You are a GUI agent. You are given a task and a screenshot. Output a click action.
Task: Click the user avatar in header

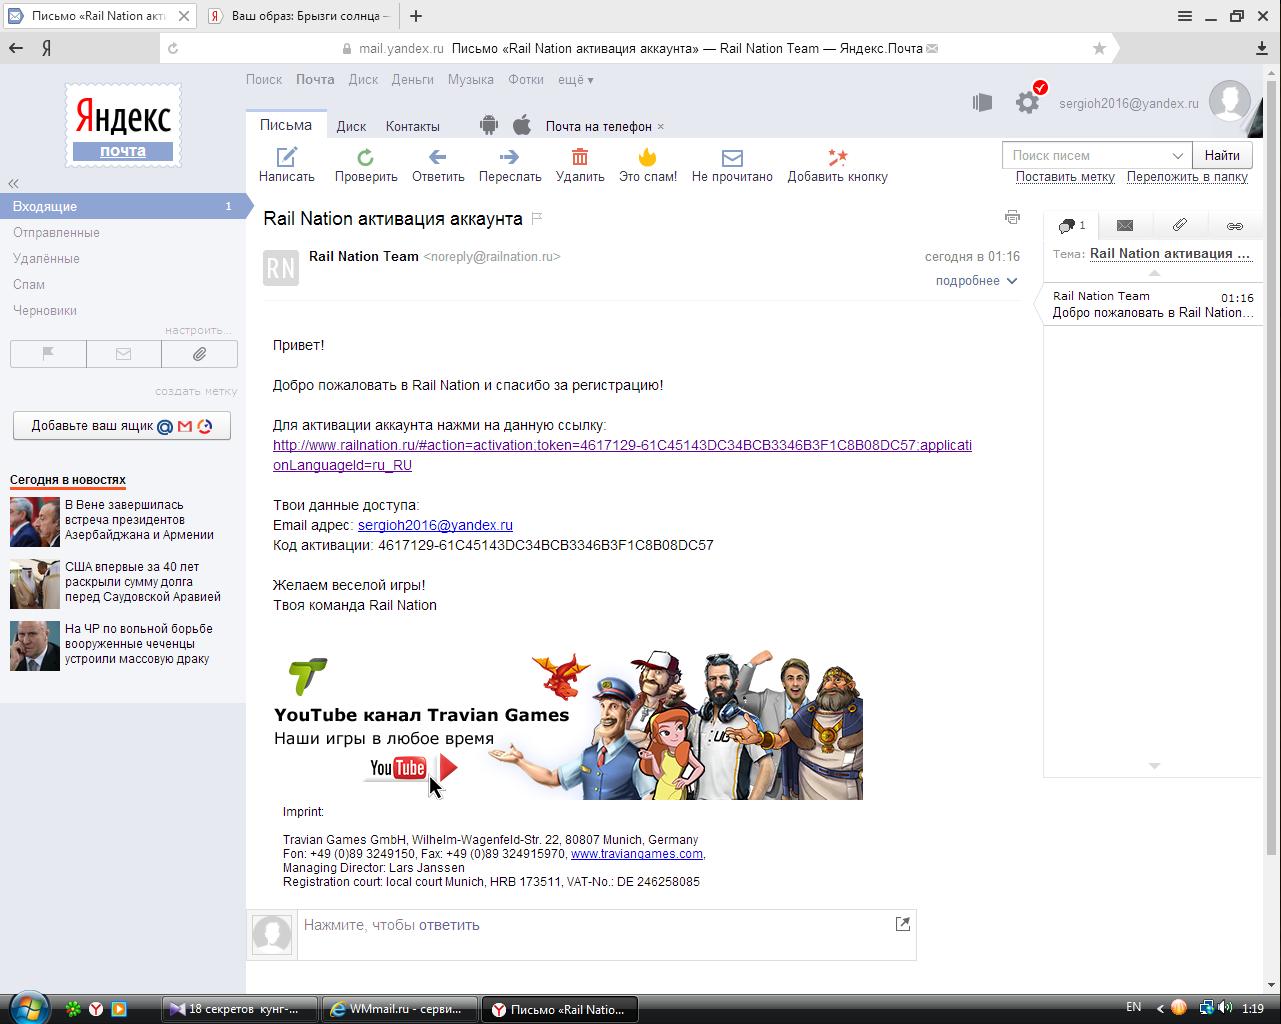tap(1230, 102)
